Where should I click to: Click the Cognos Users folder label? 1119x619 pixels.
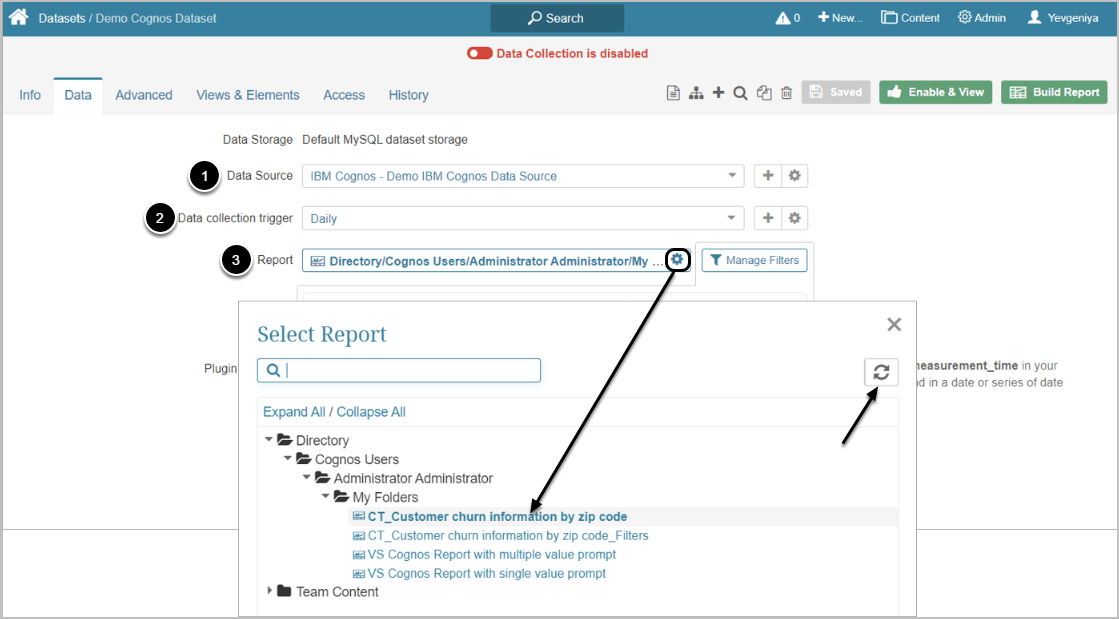[357, 459]
